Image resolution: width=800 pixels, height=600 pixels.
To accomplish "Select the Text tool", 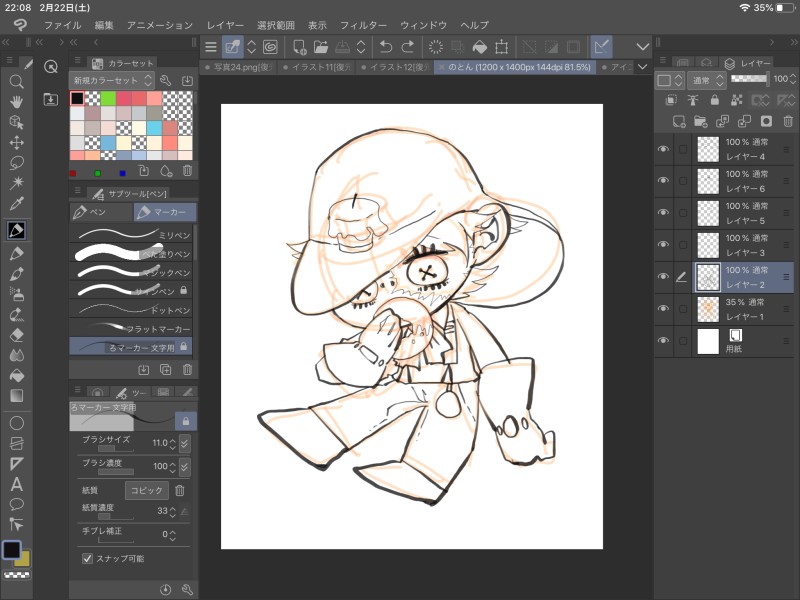I will (16, 484).
